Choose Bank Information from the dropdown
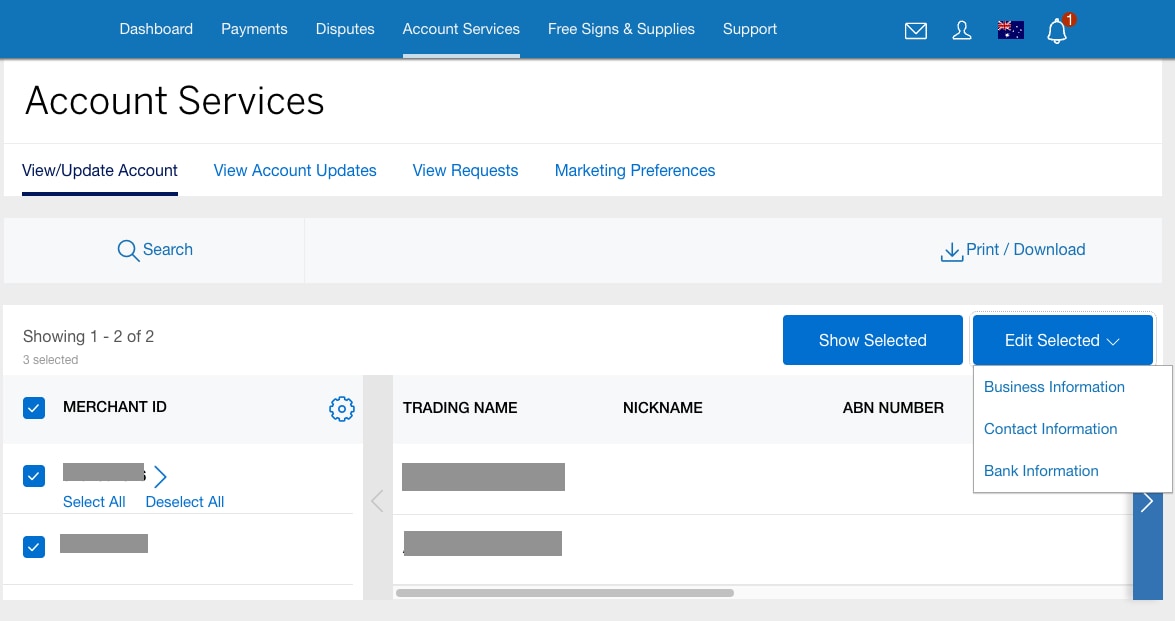The width and height of the screenshot is (1175, 621). [1041, 470]
